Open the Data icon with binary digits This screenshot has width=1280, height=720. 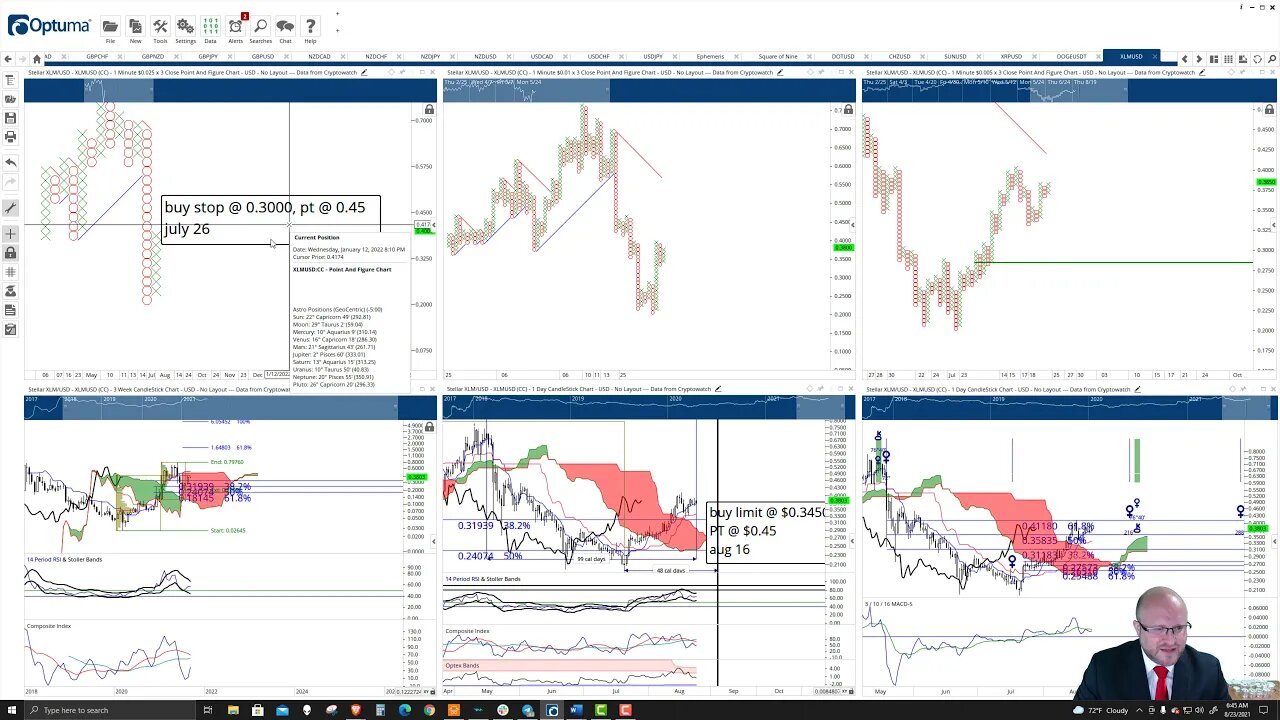(210, 30)
